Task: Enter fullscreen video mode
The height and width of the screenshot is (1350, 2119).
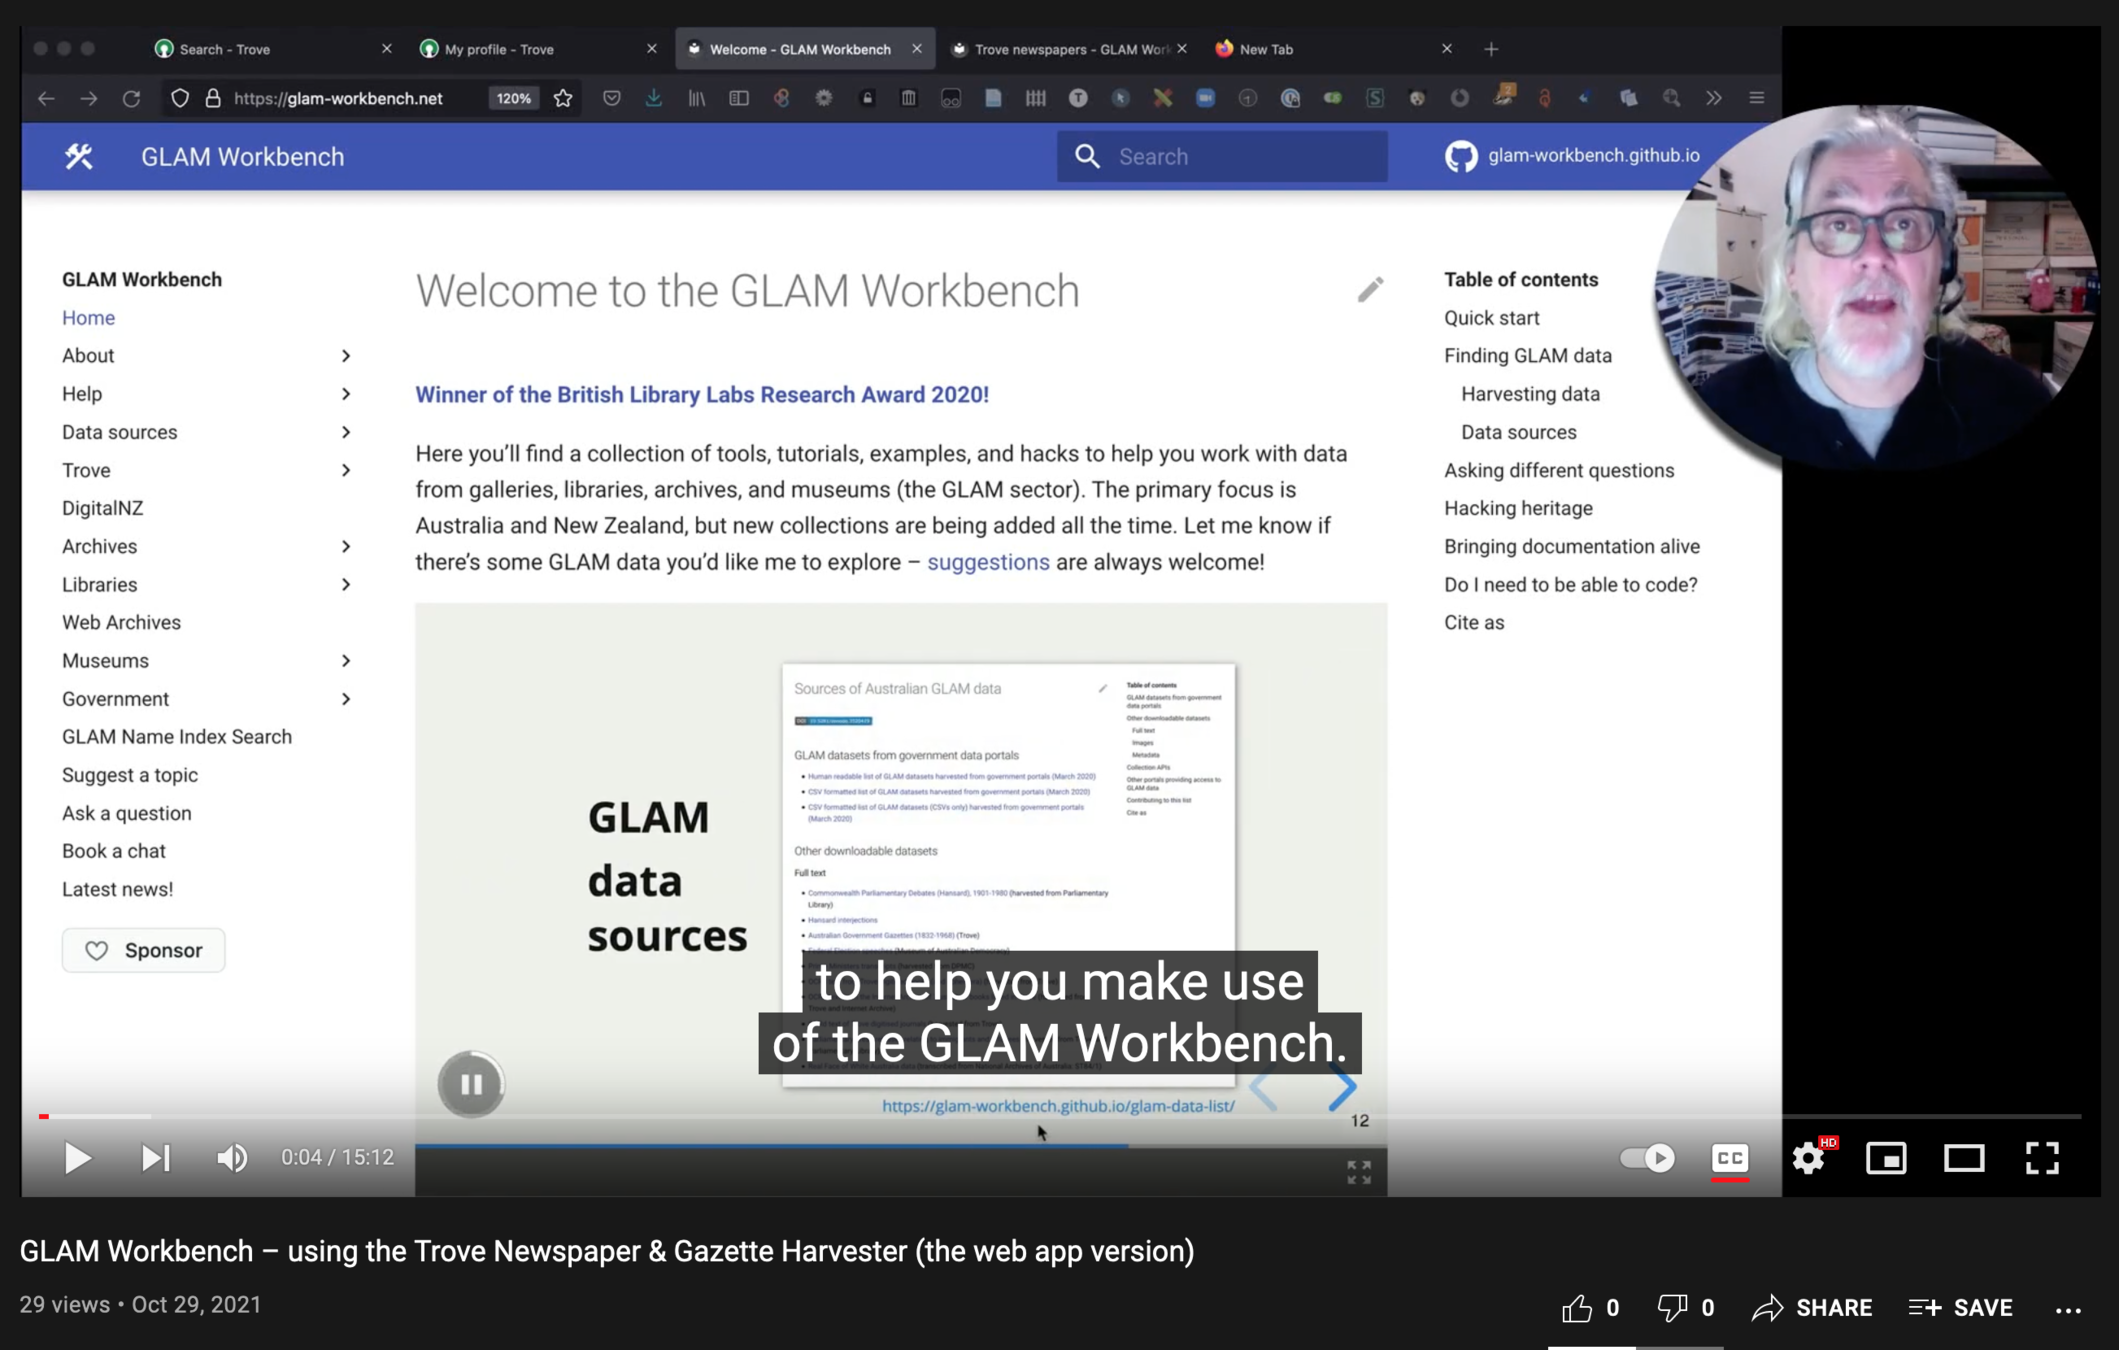Action: click(x=2042, y=1158)
